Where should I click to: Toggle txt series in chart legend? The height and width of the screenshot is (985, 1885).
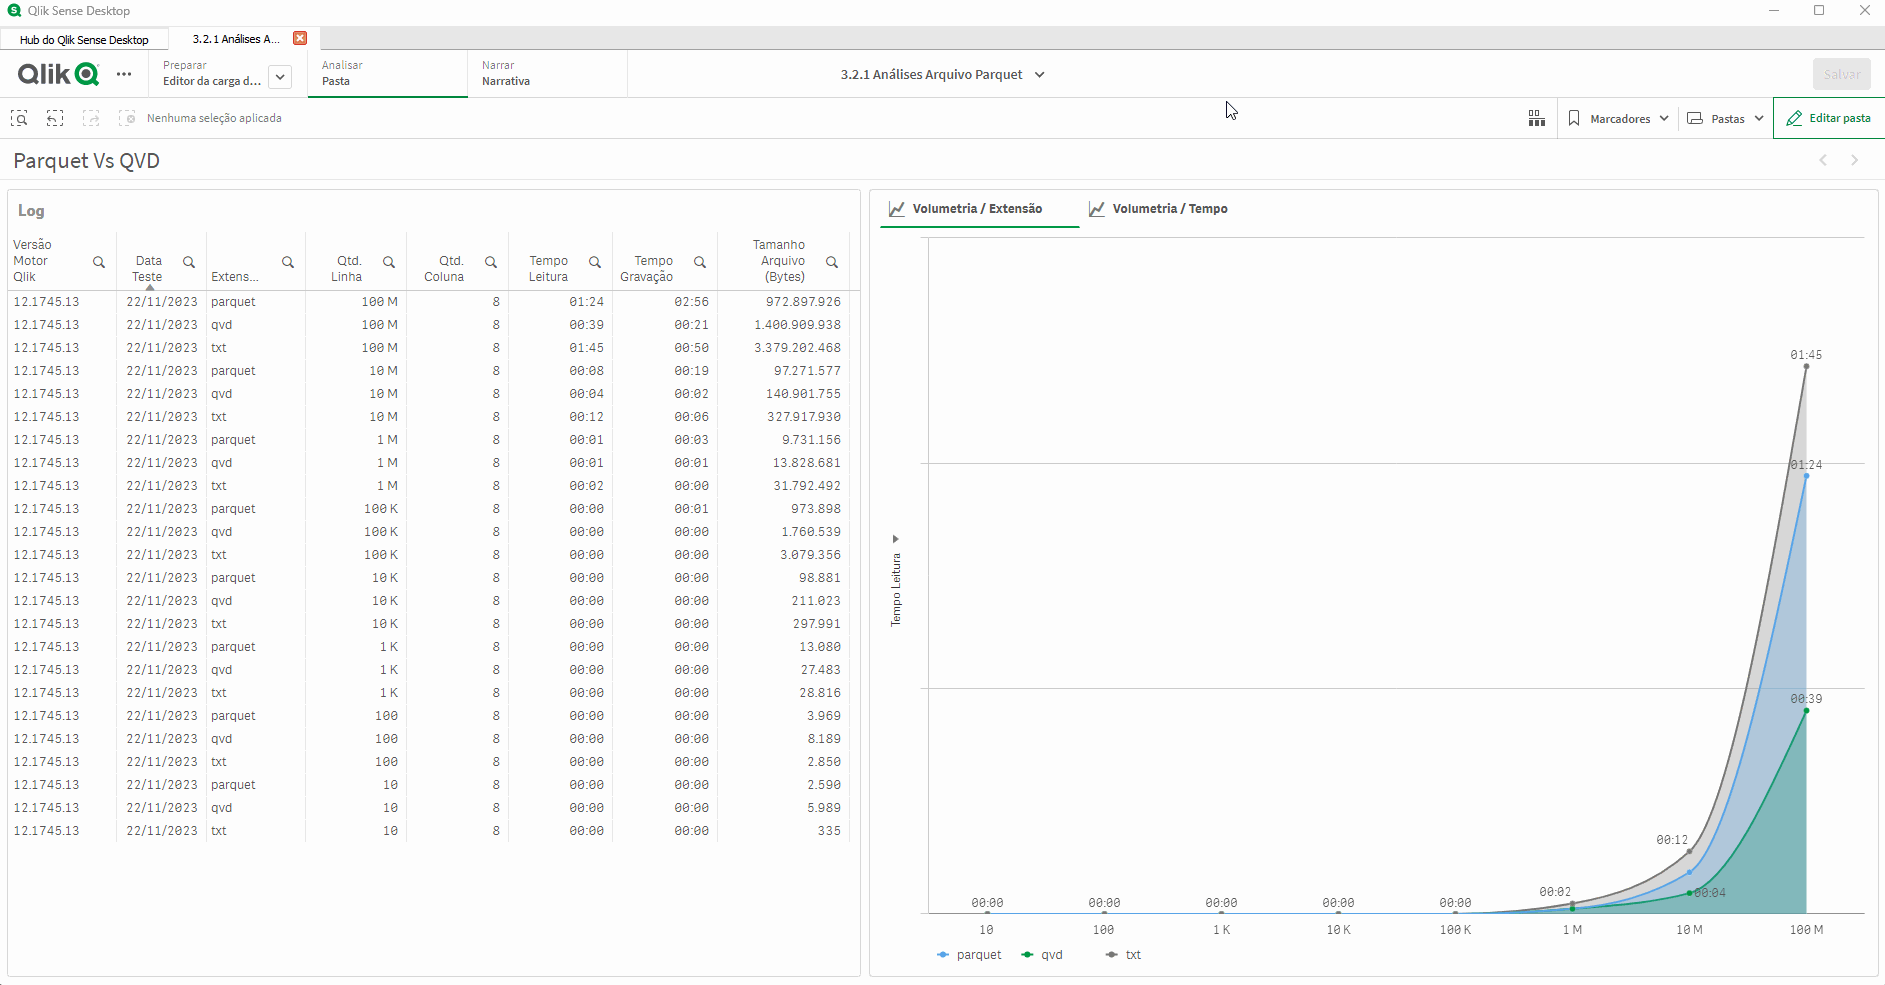pos(1123,955)
